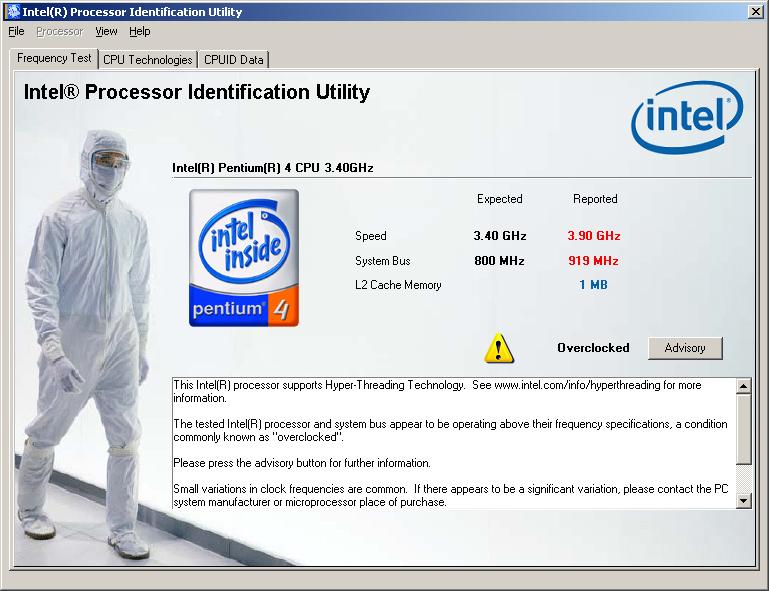Click the Intel Inside Pentium 4 badge
This screenshot has height=591, width=769.
pos(244,258)
